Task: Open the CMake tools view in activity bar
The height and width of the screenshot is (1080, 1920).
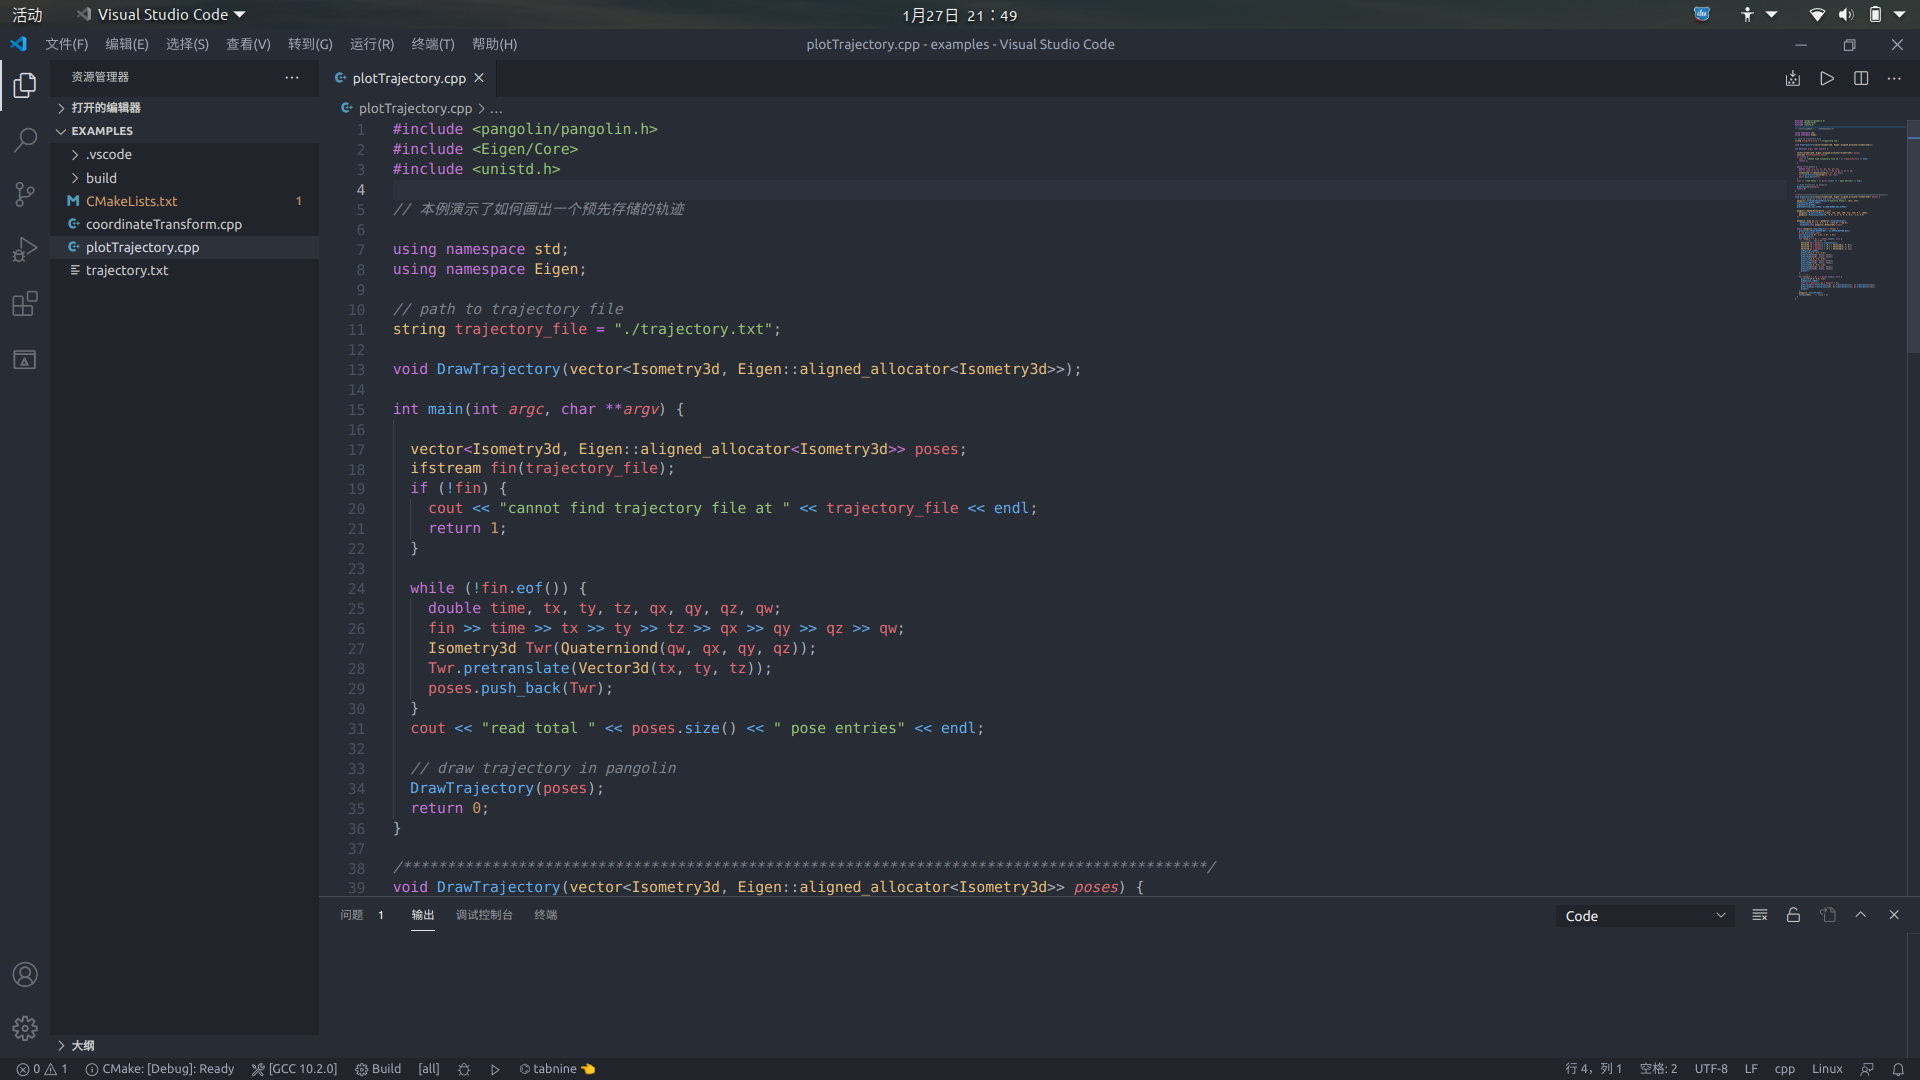Action: click(25, 359)
